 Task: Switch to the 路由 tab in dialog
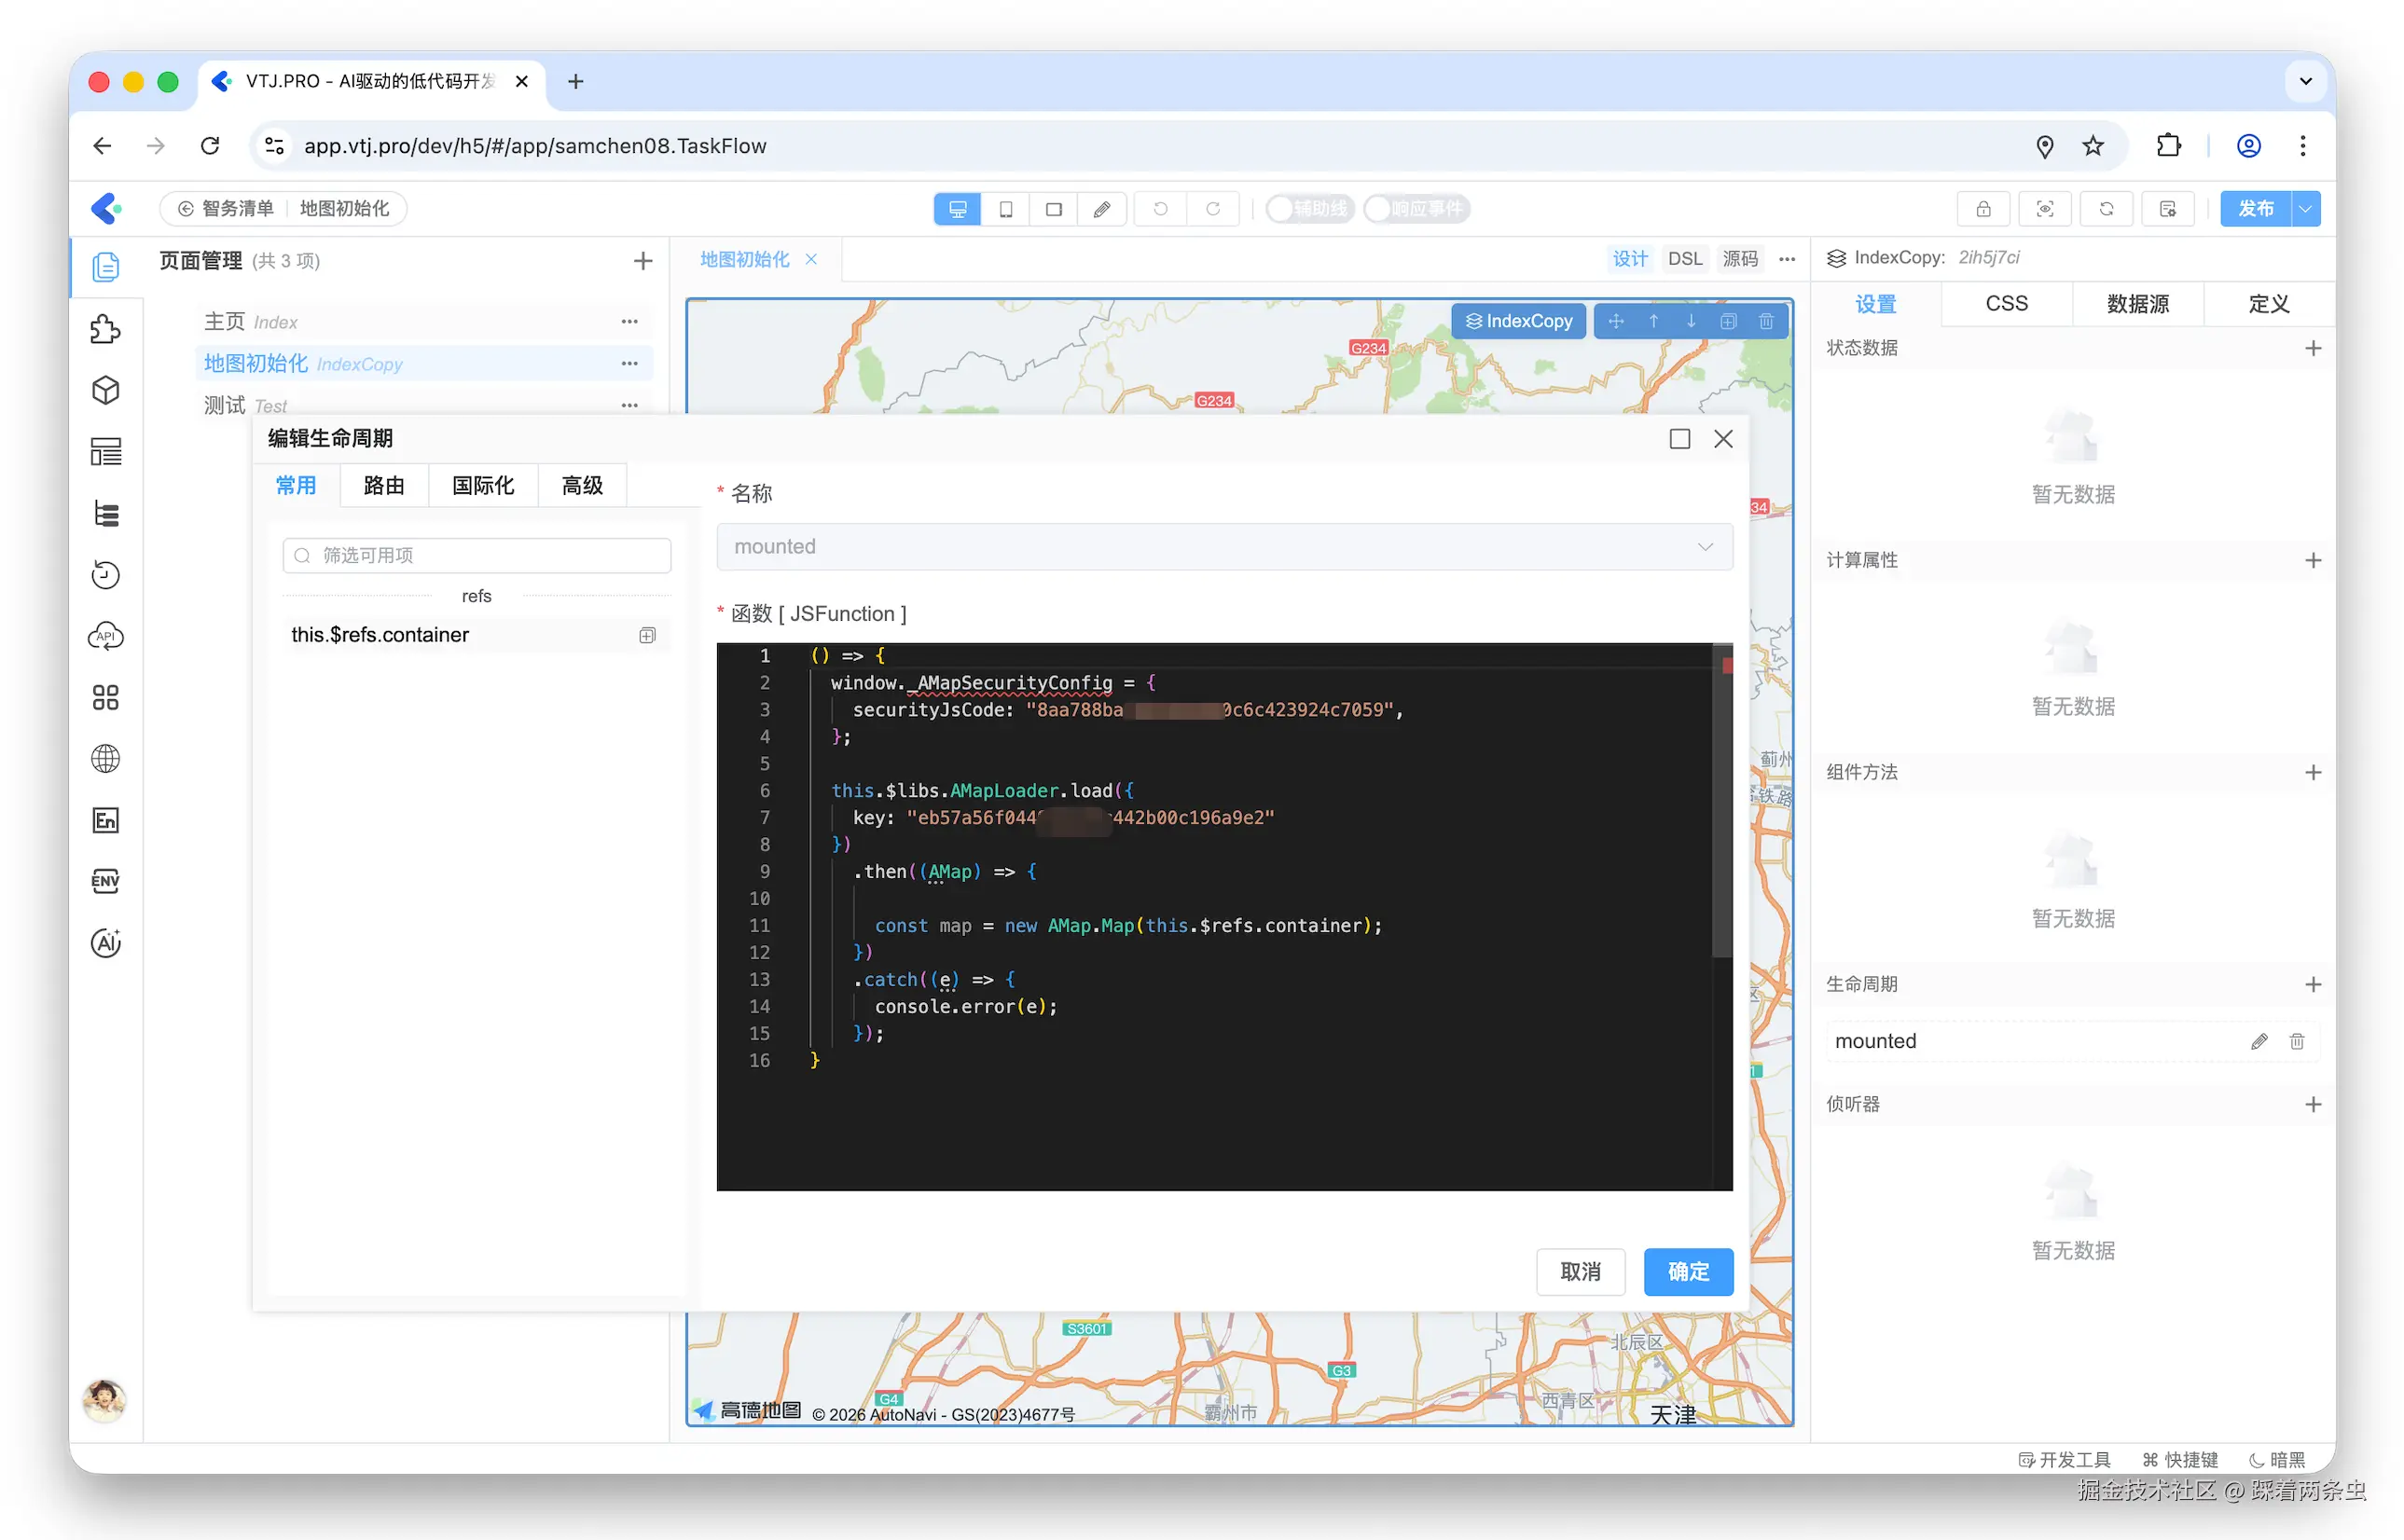[x=384, y=486]
